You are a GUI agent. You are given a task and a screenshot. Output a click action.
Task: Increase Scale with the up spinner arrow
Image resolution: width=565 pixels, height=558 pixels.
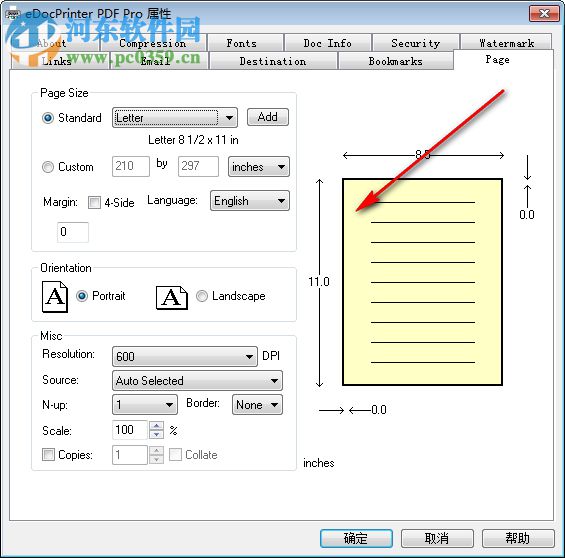[156, 426]
